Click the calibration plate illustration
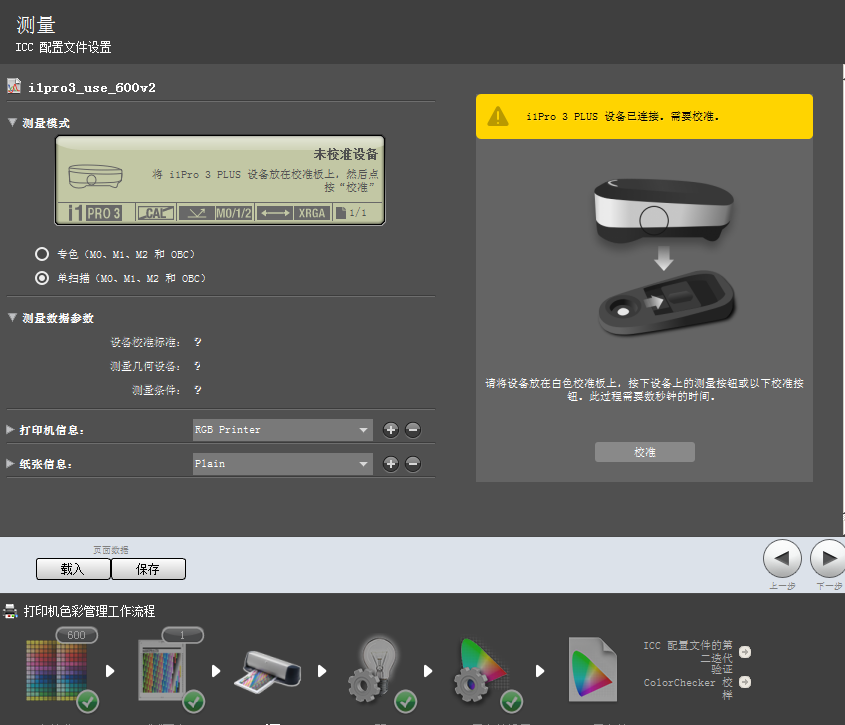This screenshot has height=725, width=845. tap(667, 303)
